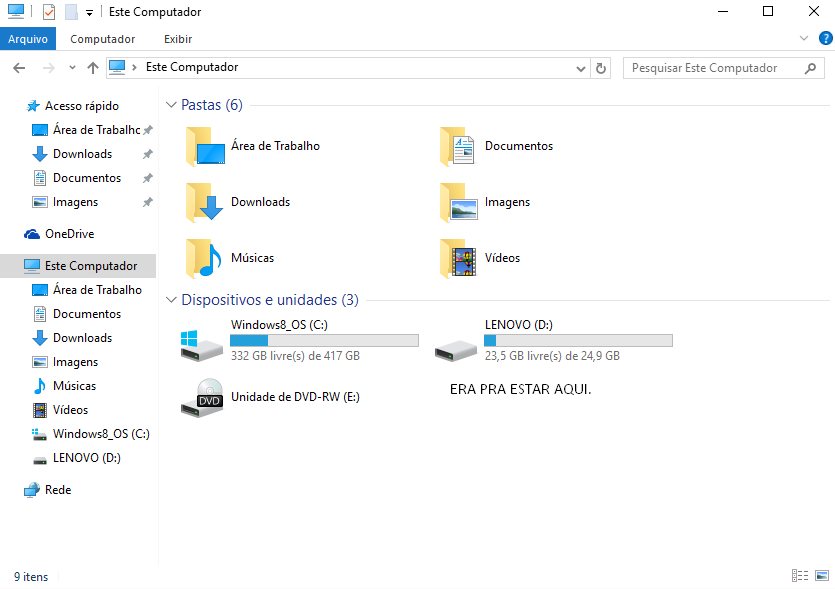Click the computer icon in the address bar
This screenshot has height=589, width=835.
[x=117, y=67]
